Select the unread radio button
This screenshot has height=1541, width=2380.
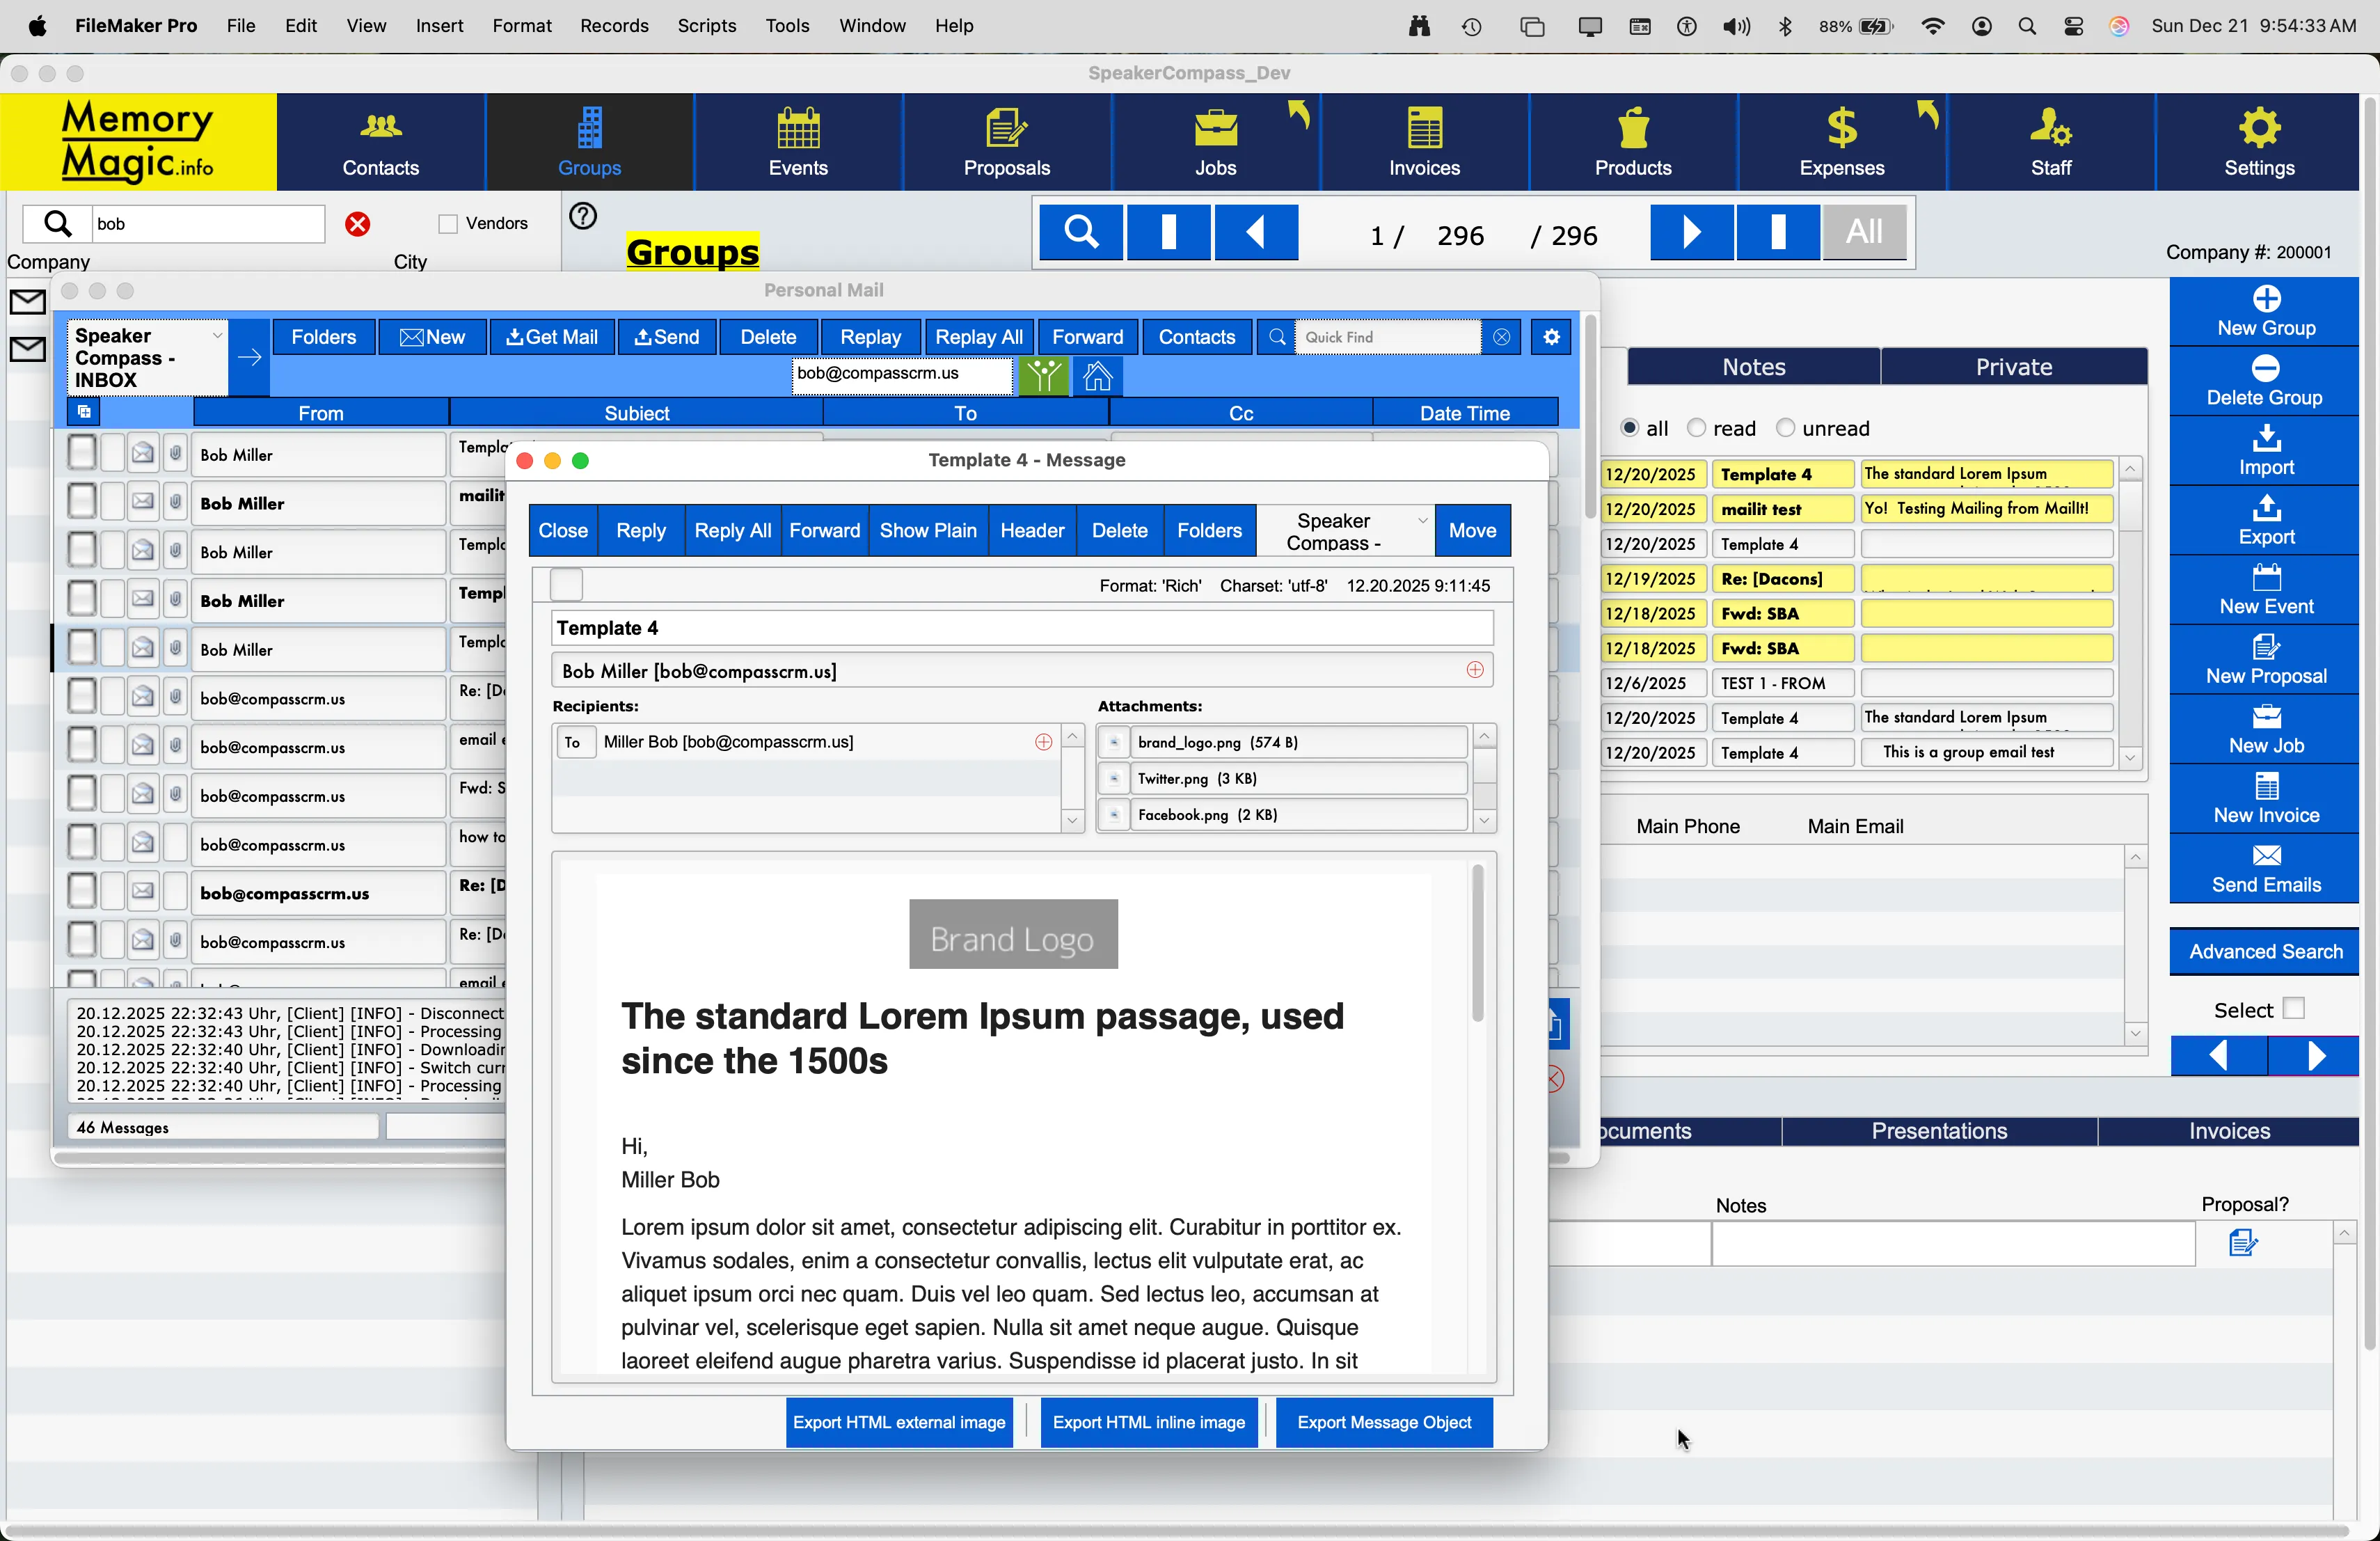point(1785,428)
